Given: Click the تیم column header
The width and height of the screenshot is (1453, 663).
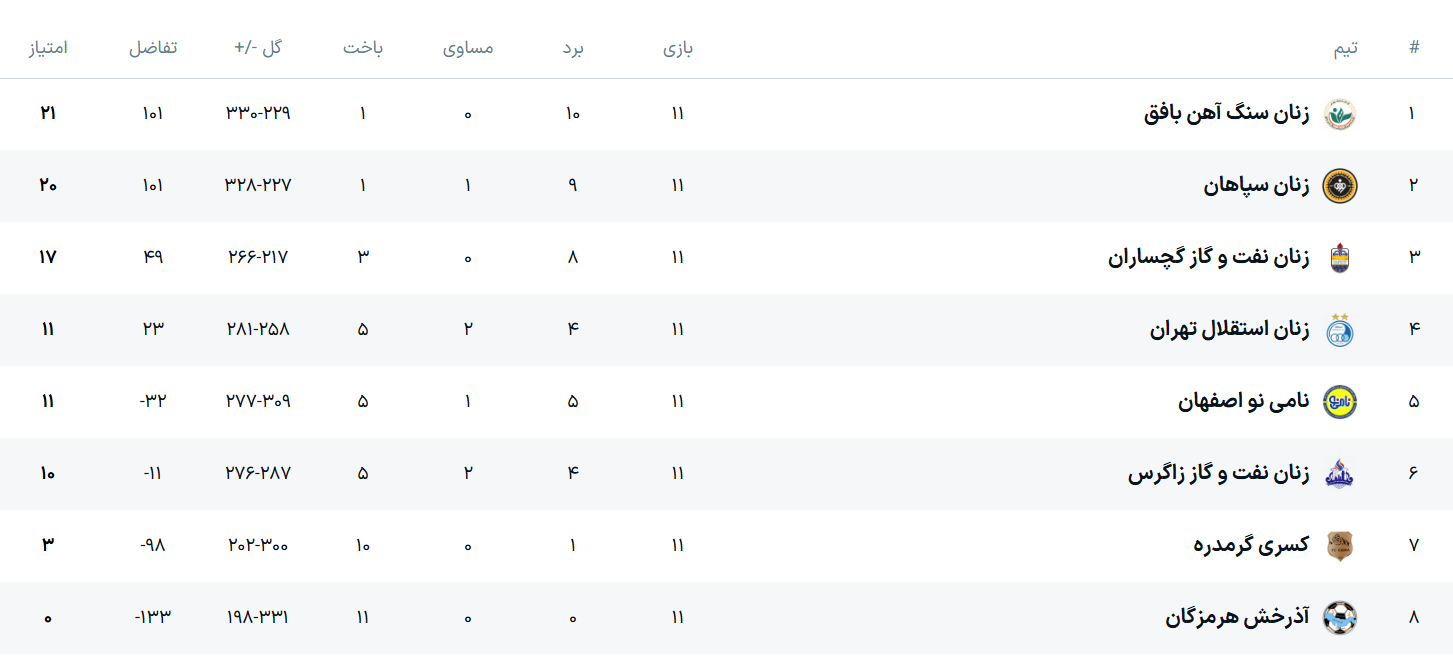Looking at the screenshot, I should 1346,48.
